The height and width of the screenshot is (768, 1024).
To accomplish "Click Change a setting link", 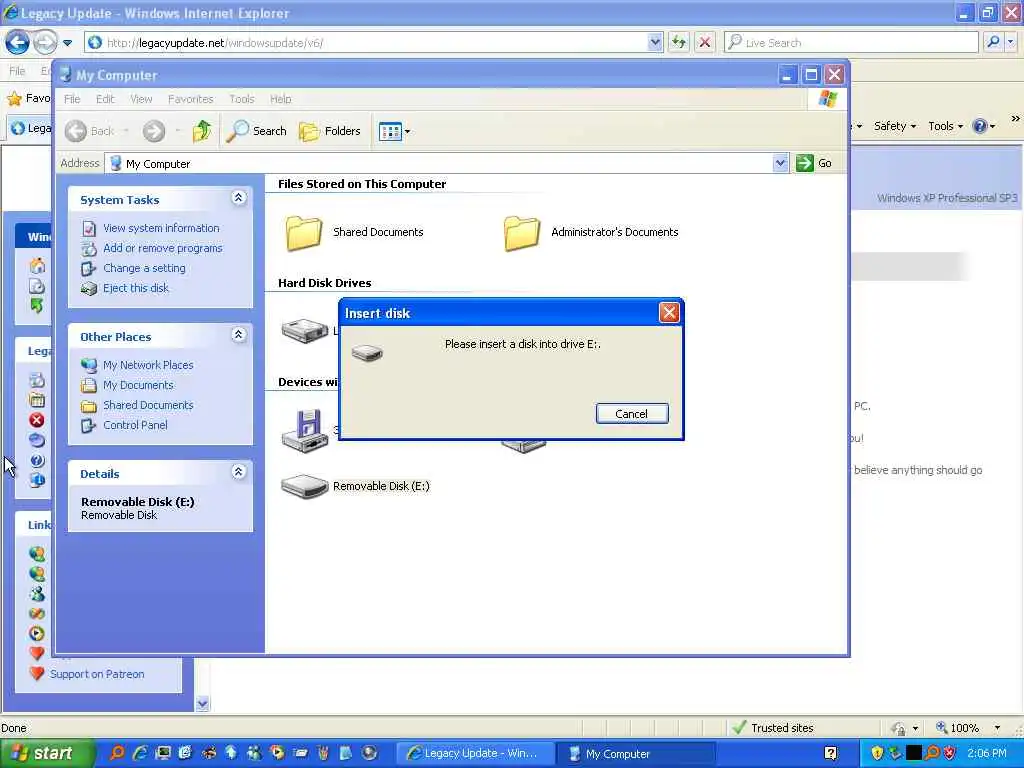I will click(x=144, y=268).
